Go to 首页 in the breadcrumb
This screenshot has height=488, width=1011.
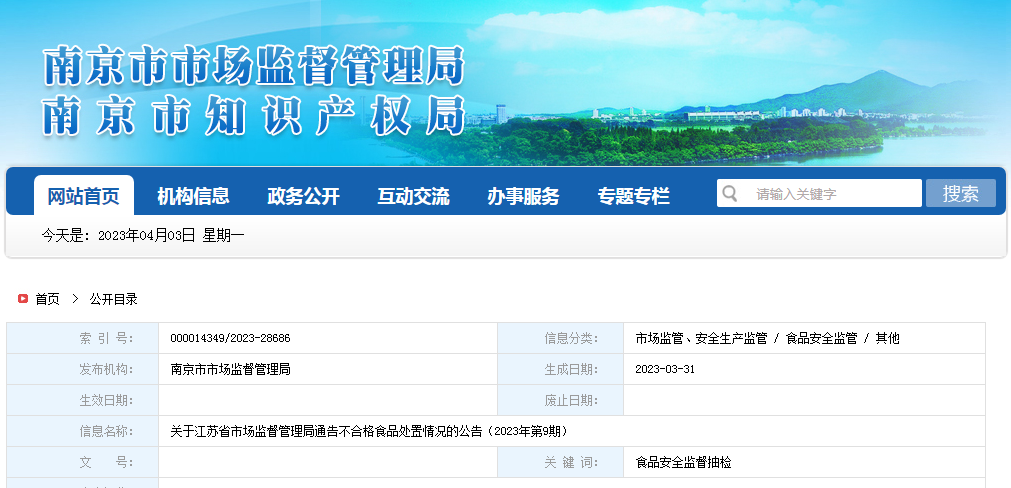click(47, 299)
